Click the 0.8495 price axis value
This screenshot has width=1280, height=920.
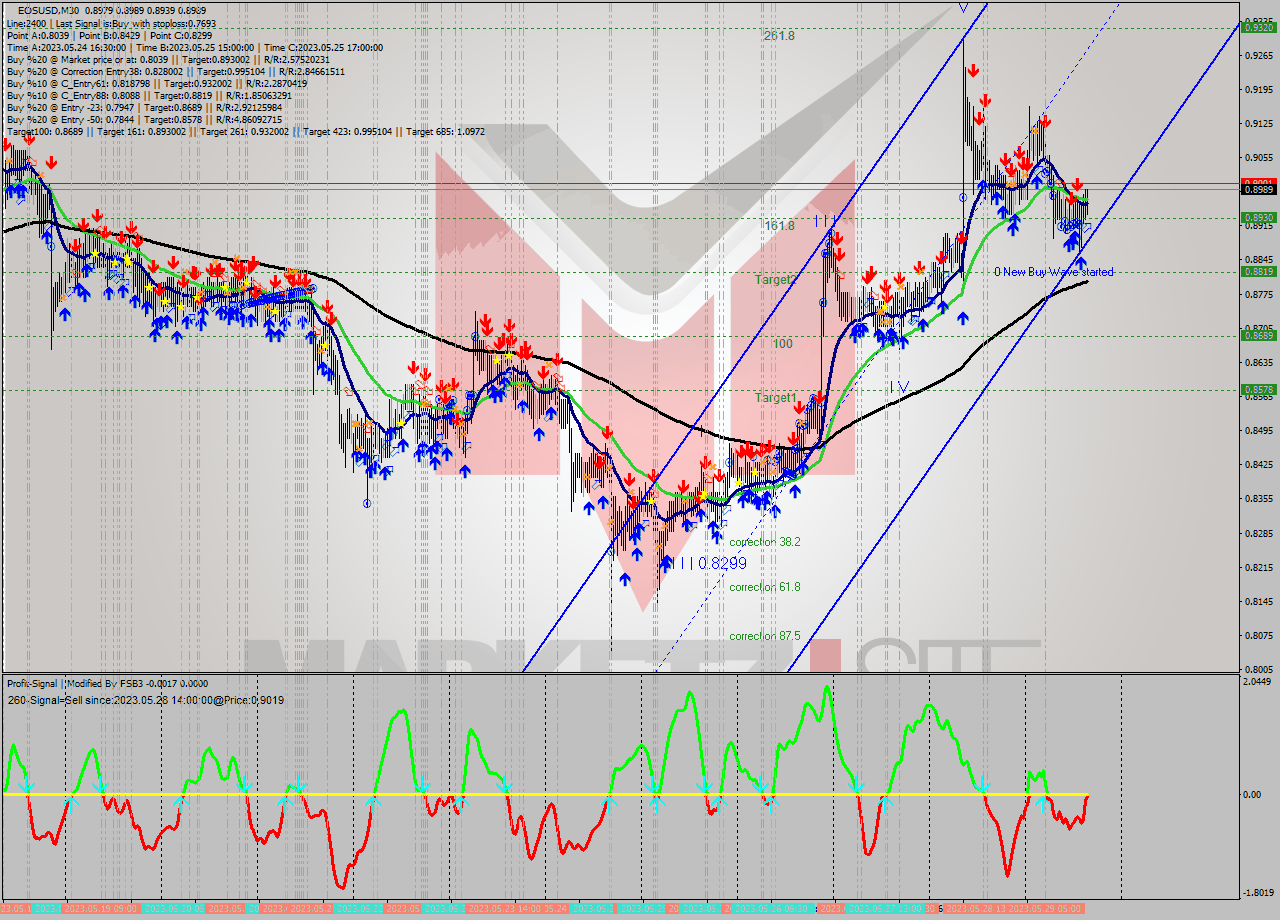click(x=1258, y=430)
